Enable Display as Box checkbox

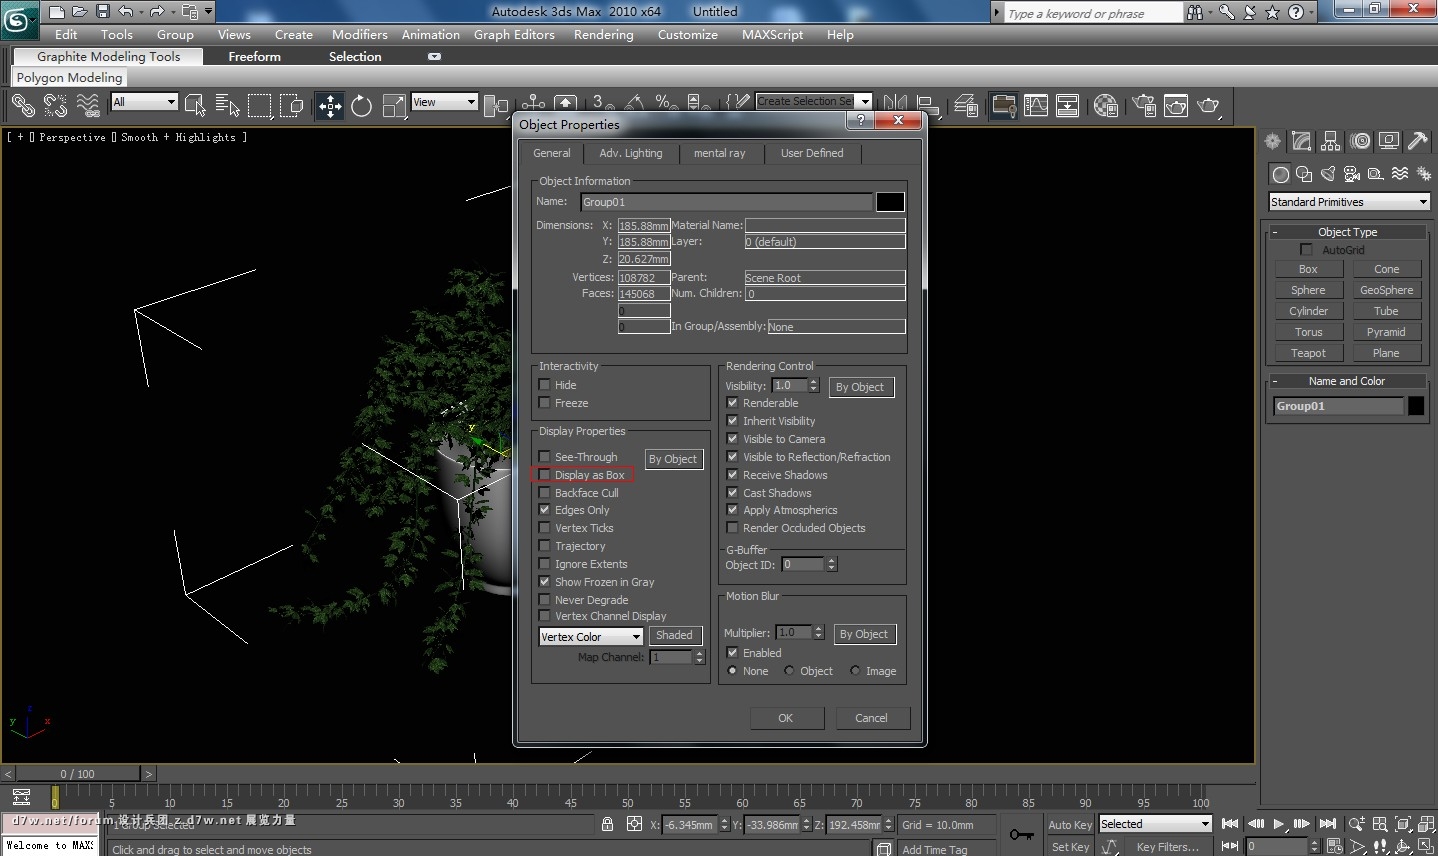544,475
